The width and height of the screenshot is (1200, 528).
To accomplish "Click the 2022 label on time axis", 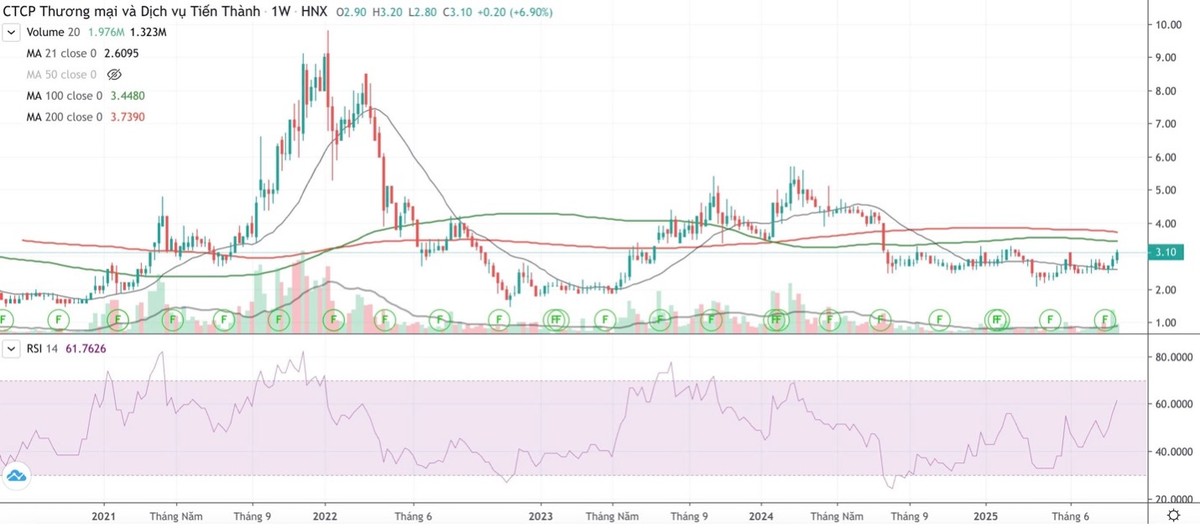I will pos(326,516).
